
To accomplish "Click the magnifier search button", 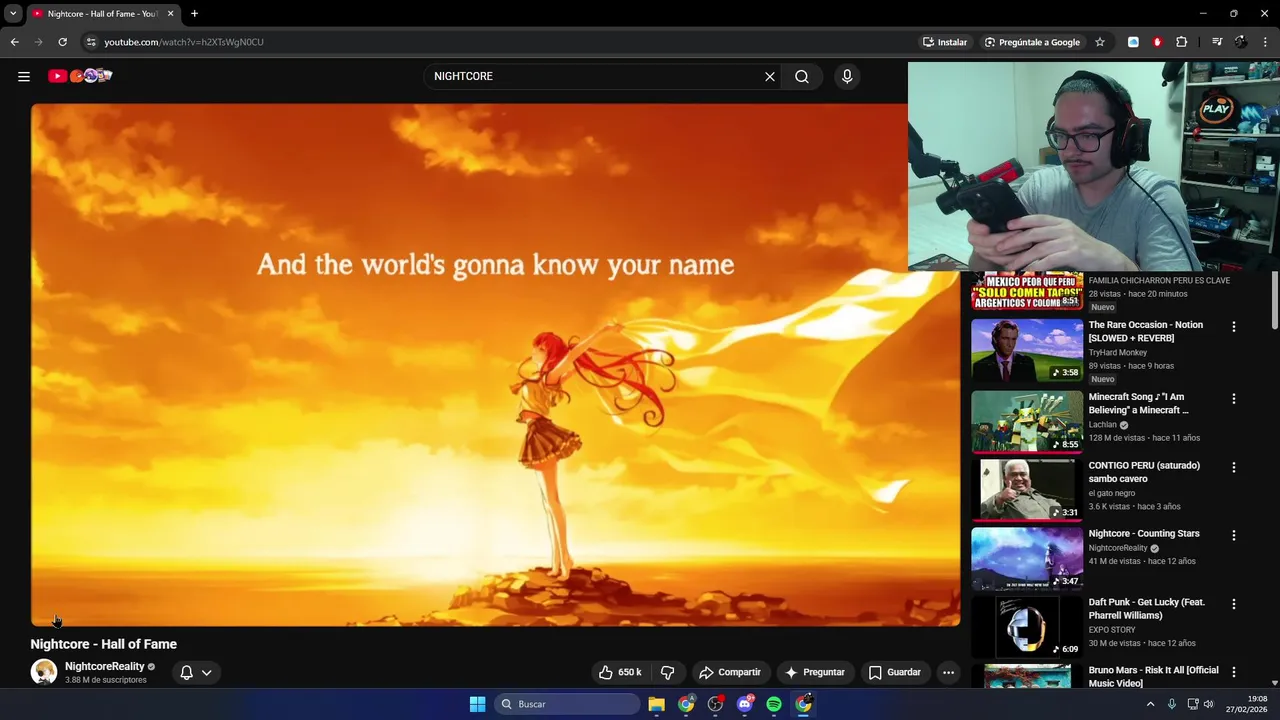I will click(x=802, y=76).
